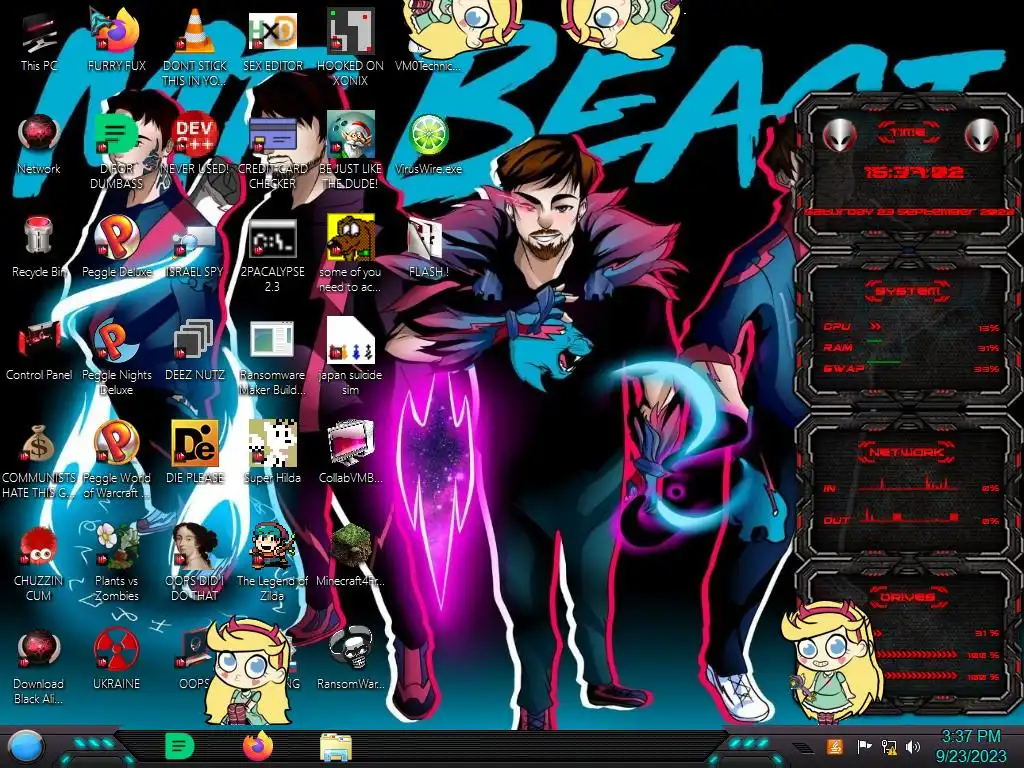This screenshot has width=1024, height=768.
Task: Open the Recycle Bin
Action: point(39,248)
